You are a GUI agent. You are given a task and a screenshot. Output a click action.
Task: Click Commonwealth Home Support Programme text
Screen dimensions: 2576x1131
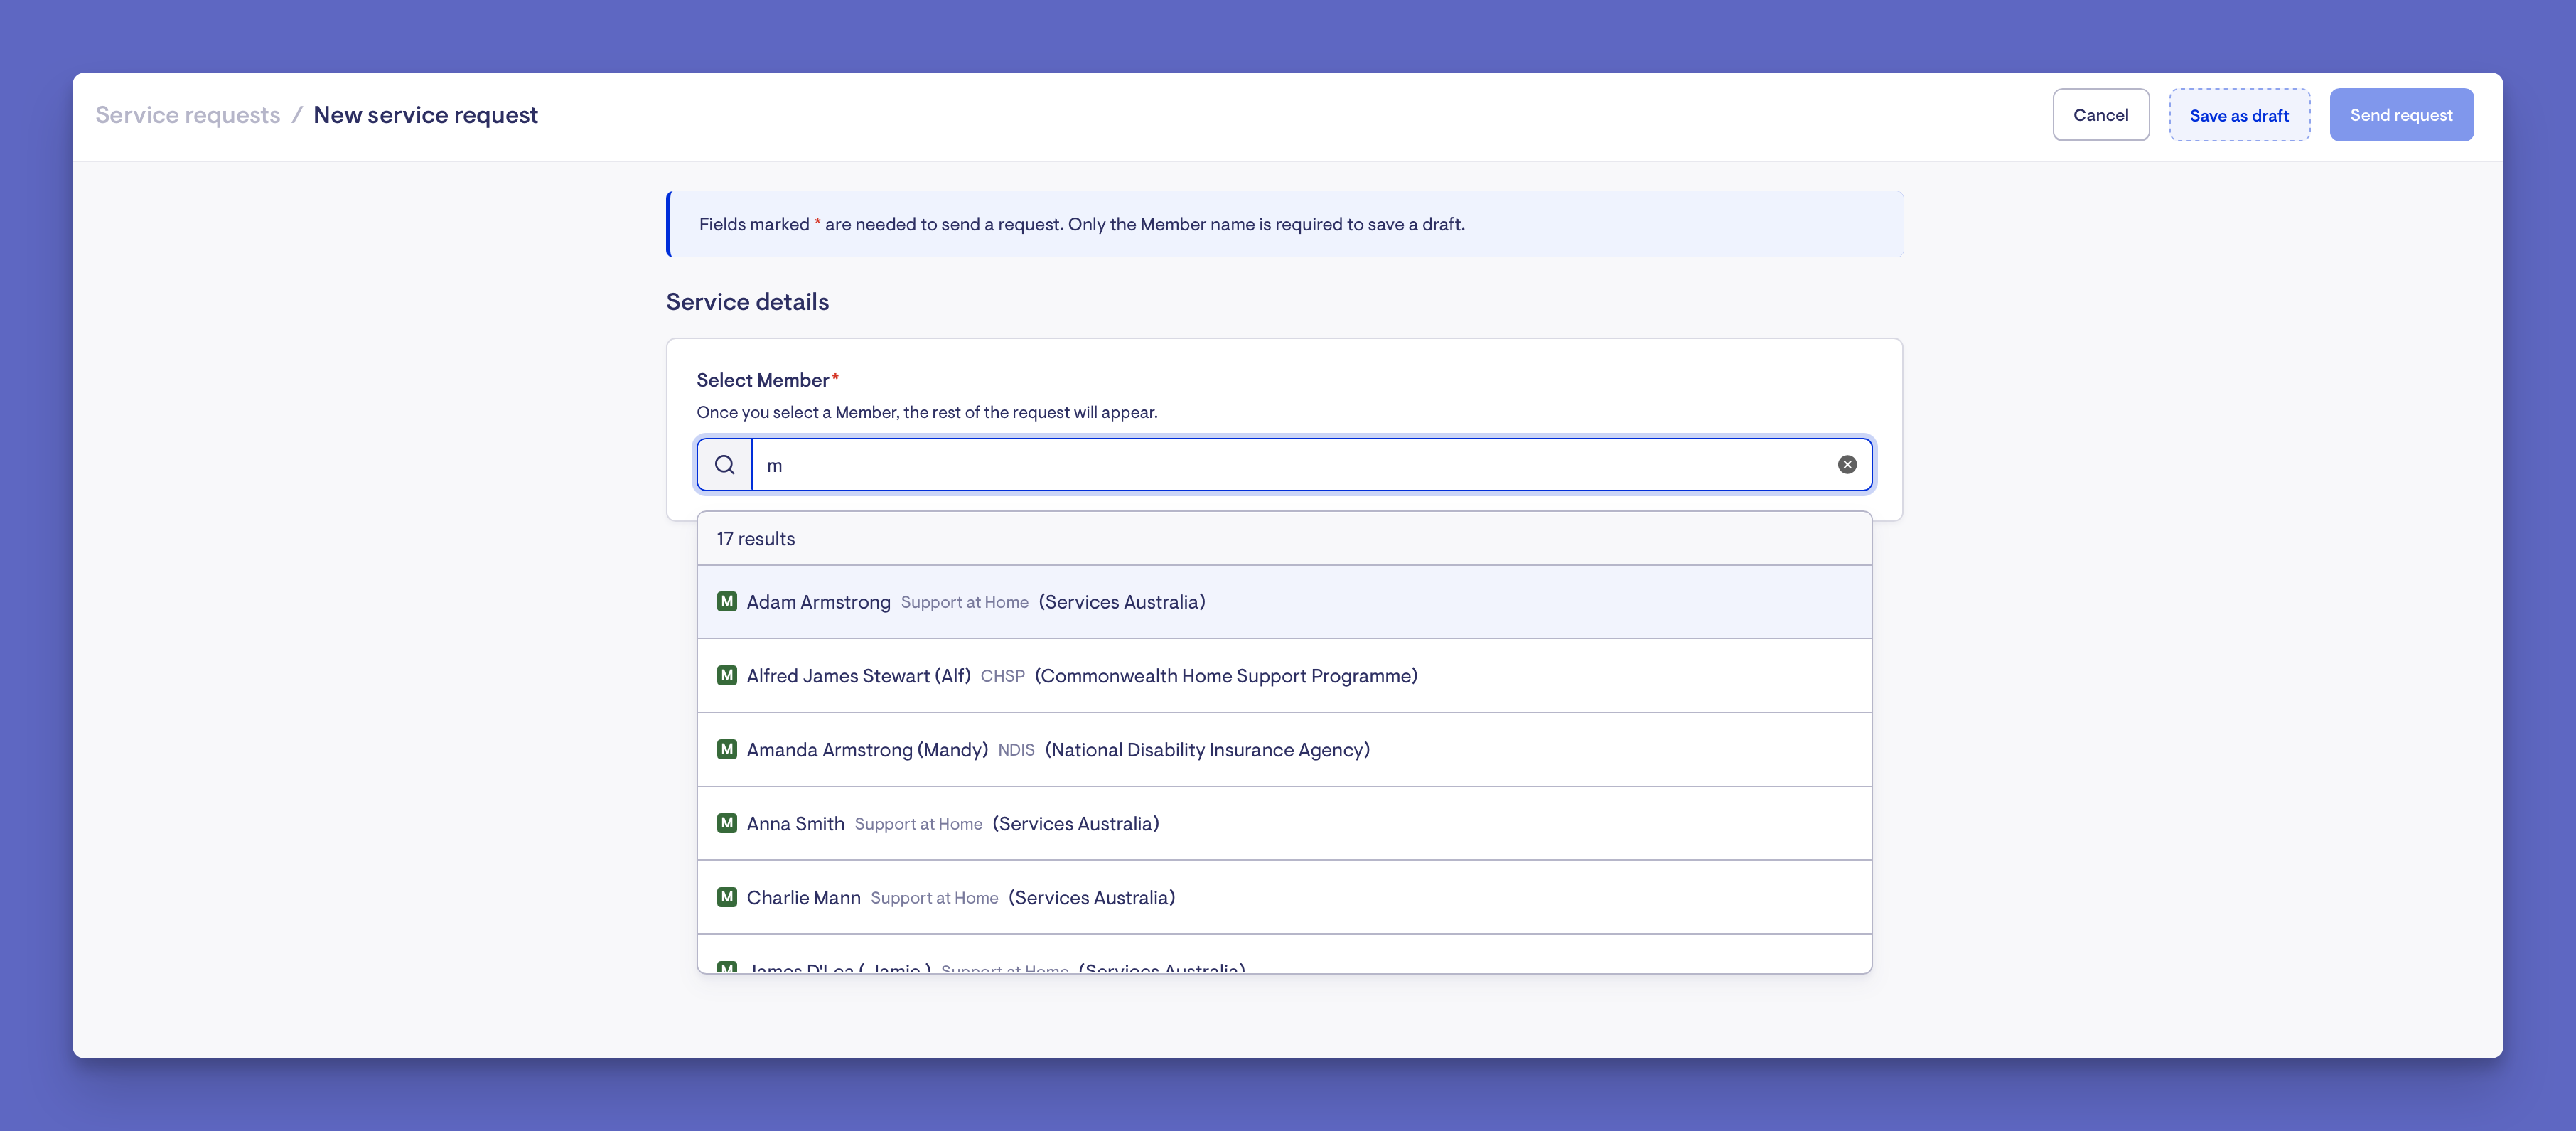[1226, 676]
